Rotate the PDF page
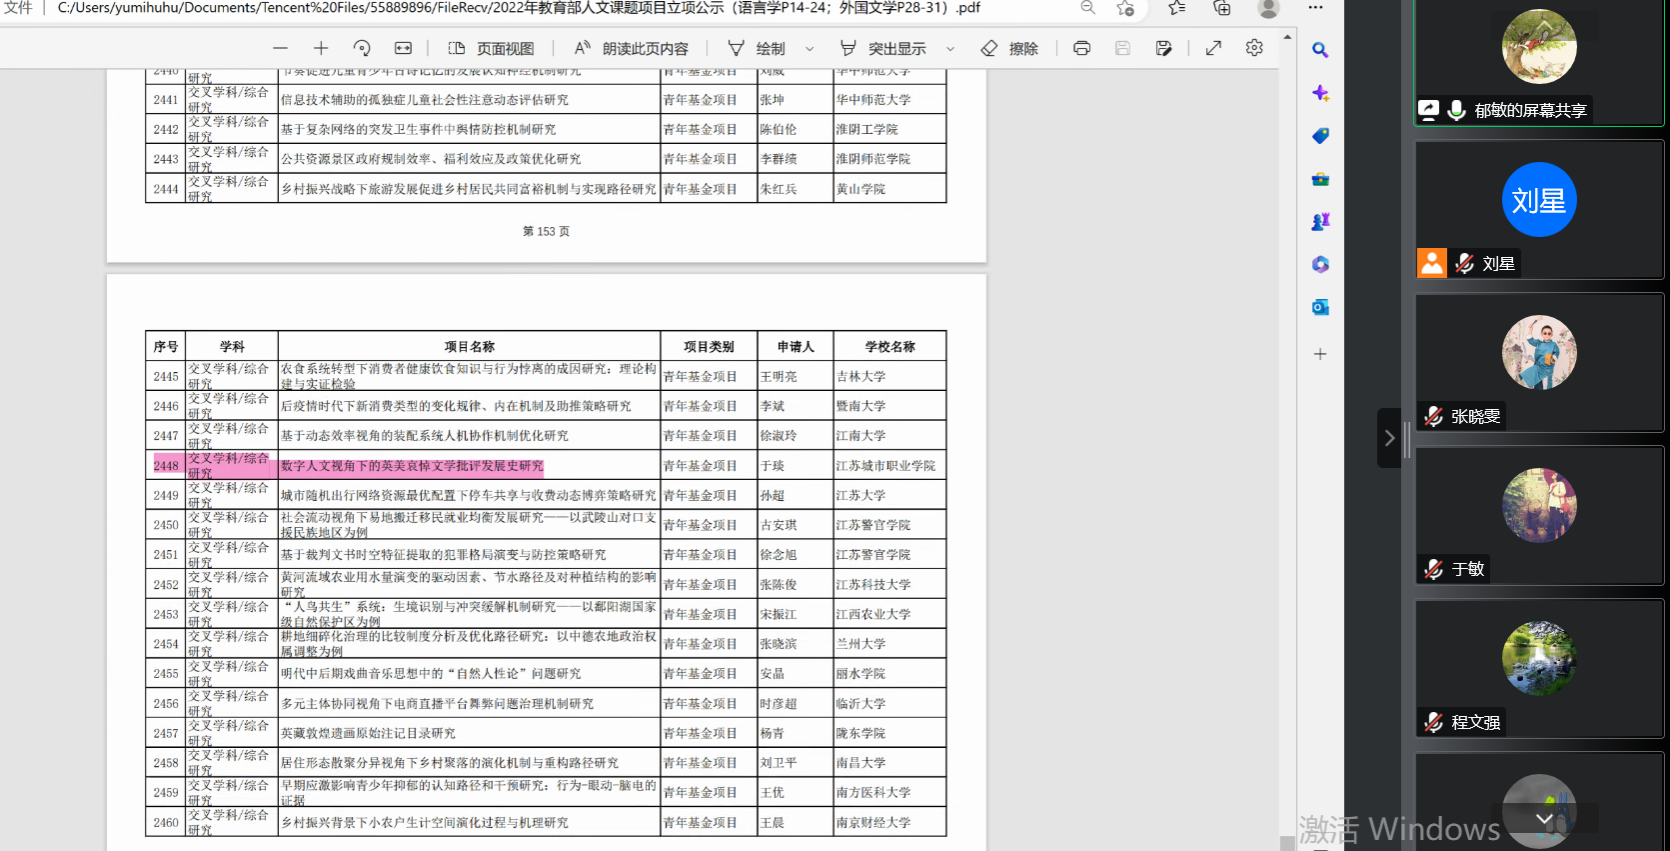1670x851 pixels. pyautogui.click(x=362, y=48)
